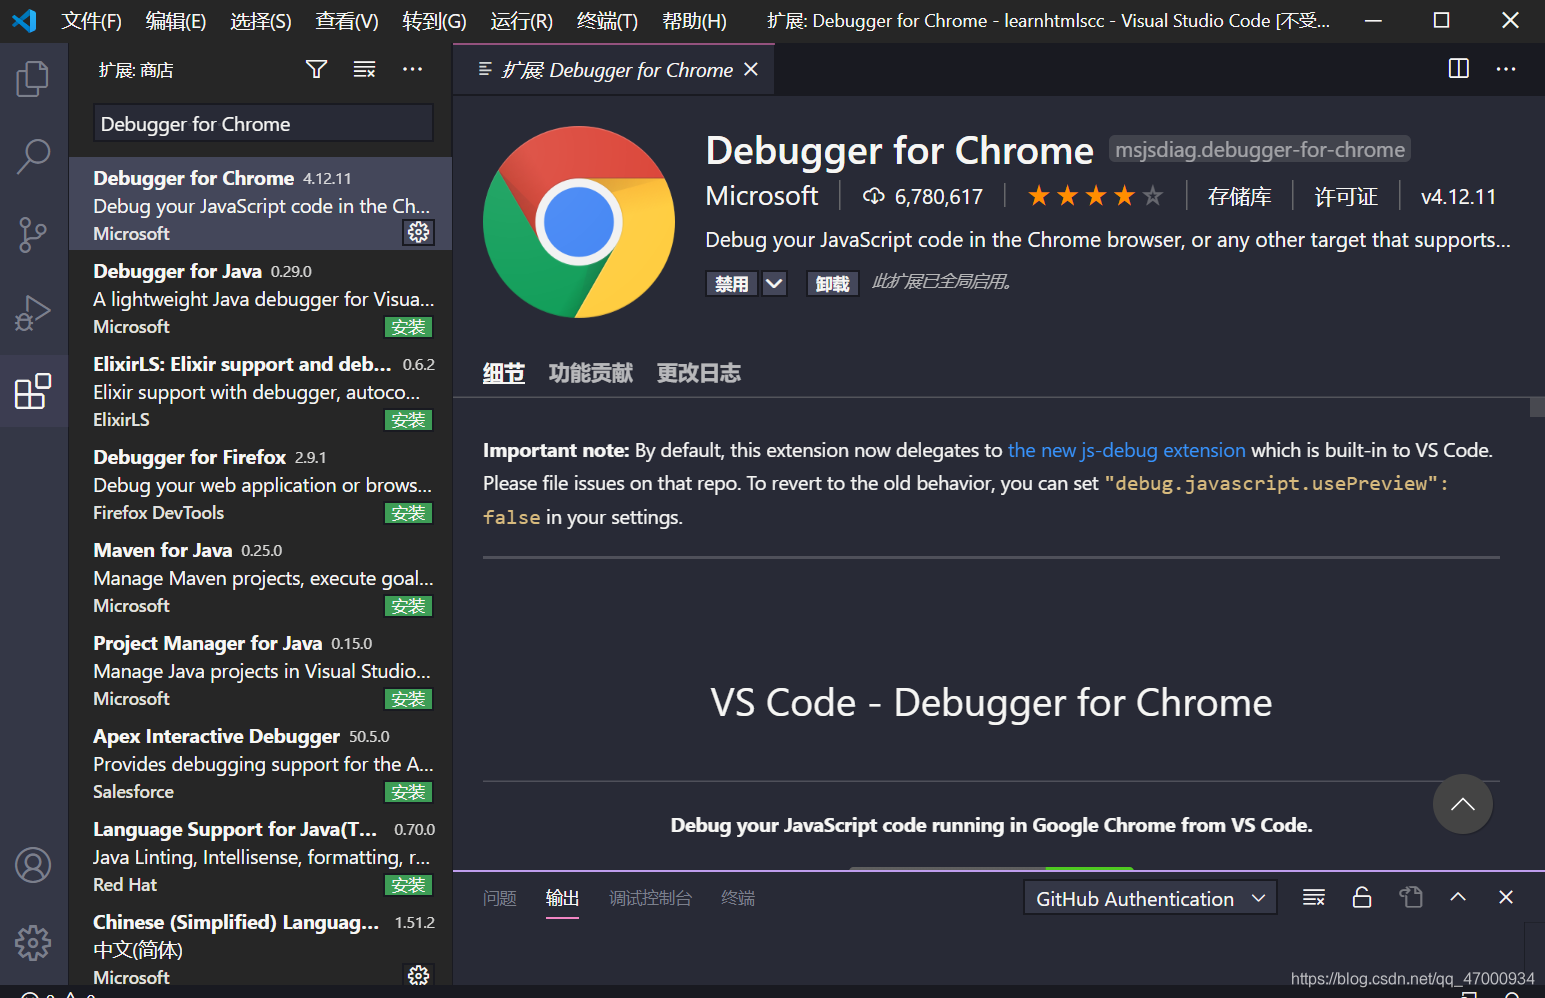Install Project Manager for Java extension
The image size is (1545, 998).
click(x=408, y=699)
